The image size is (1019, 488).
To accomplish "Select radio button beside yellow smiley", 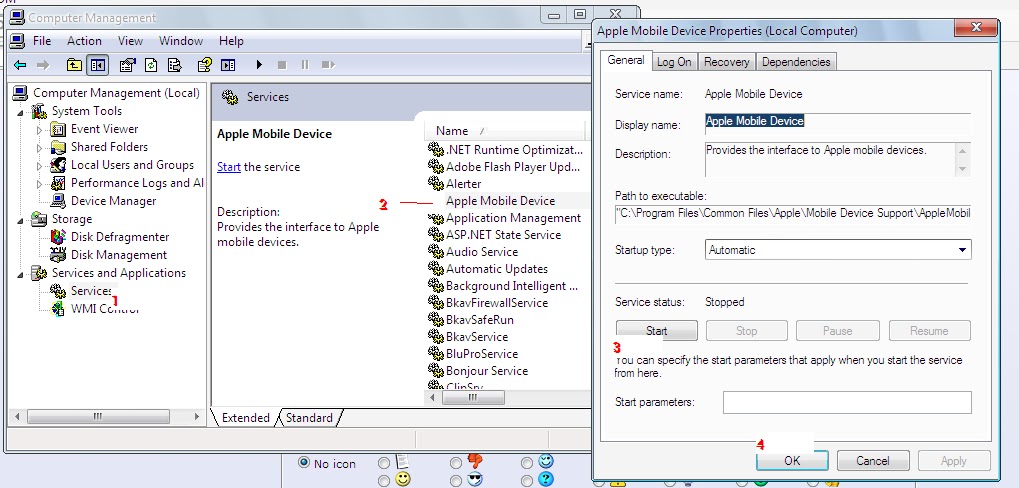I will pyautogui.click(x=384, y=481).
